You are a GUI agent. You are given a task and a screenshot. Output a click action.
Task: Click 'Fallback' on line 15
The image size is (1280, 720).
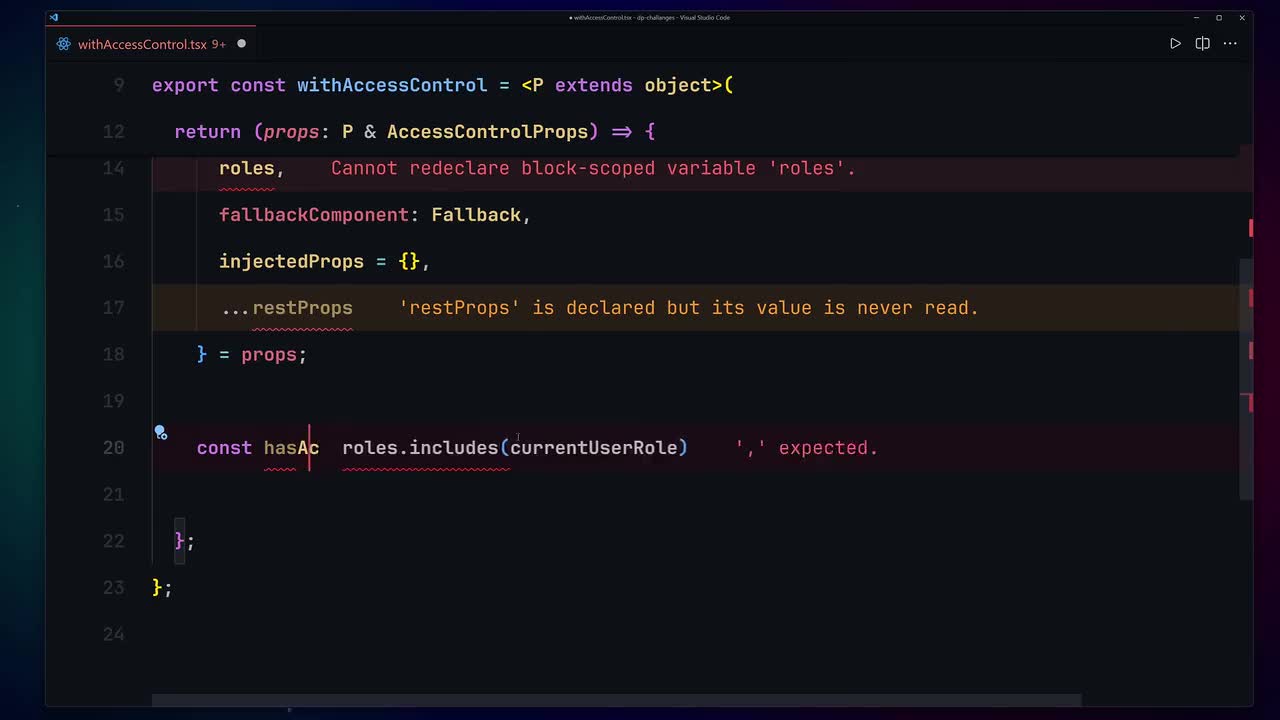point(476,215)
